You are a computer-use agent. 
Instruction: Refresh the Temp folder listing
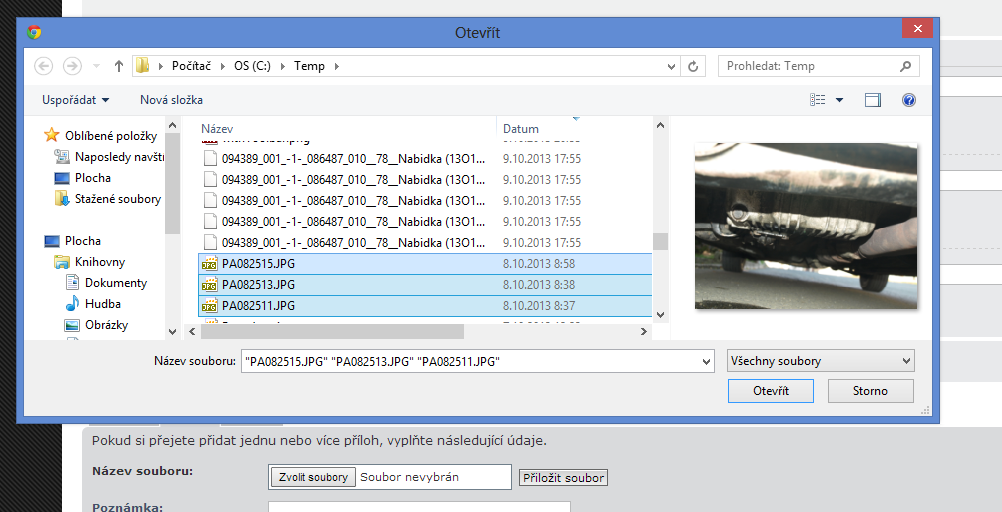[693, 66]
